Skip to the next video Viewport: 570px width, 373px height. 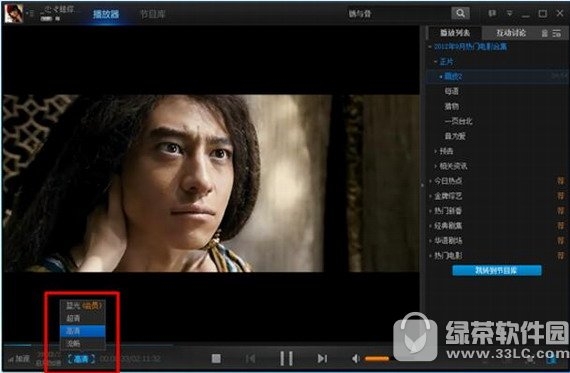point(322,359)
